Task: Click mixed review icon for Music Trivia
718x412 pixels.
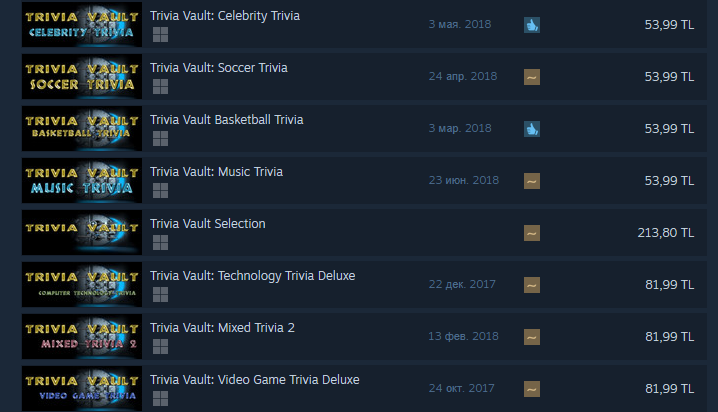Action: (x=532, y=181)
